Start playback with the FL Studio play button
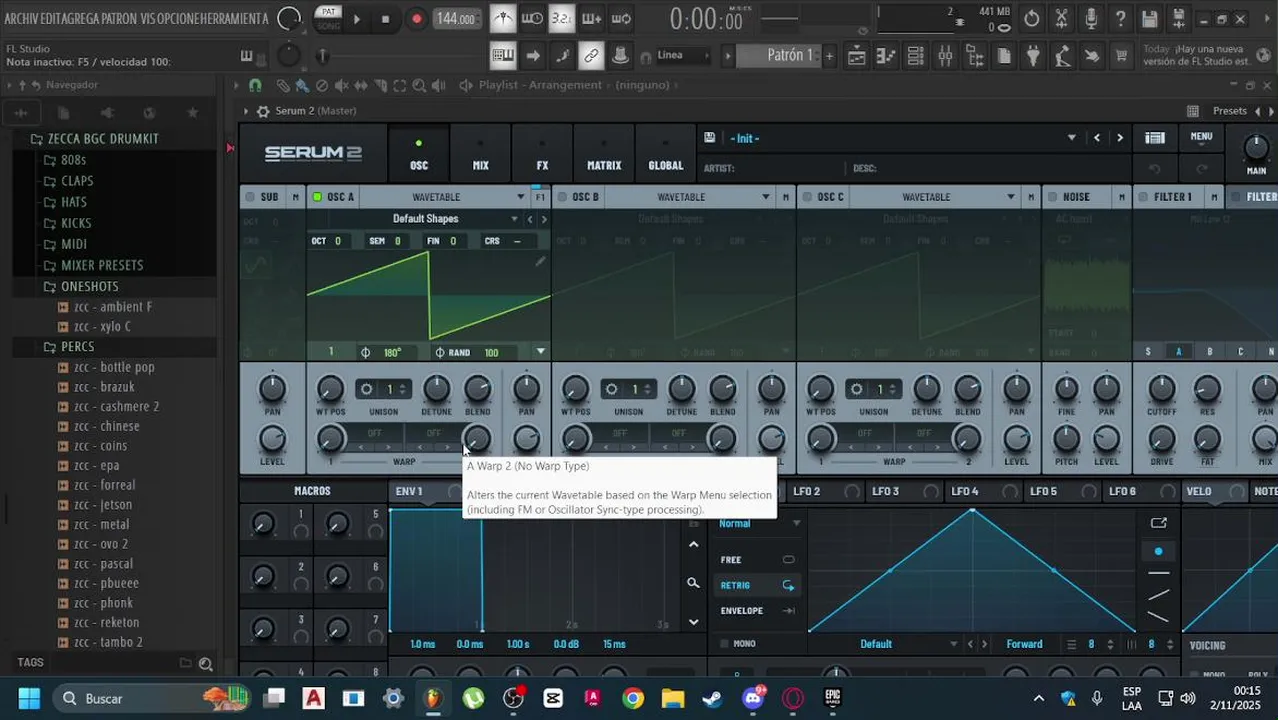The height and width of the screenshot is (720, 1278). point(357,19)
